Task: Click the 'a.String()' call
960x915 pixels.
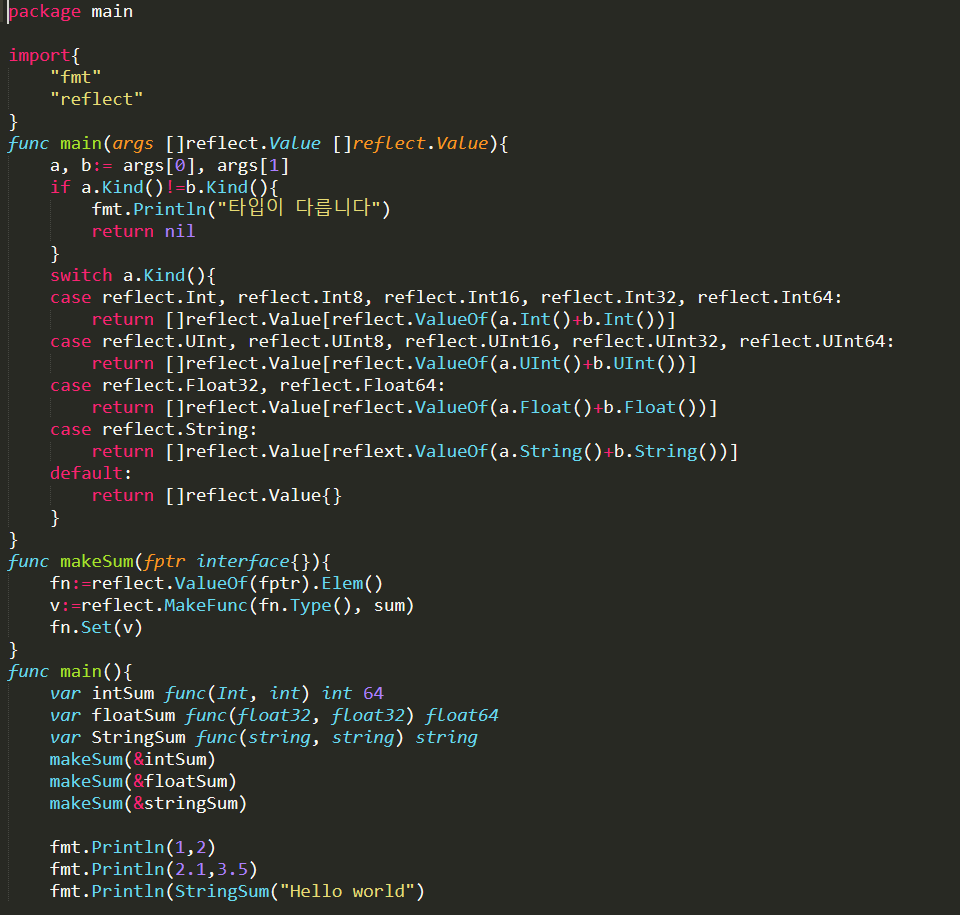Action: (x=551, y=452)
